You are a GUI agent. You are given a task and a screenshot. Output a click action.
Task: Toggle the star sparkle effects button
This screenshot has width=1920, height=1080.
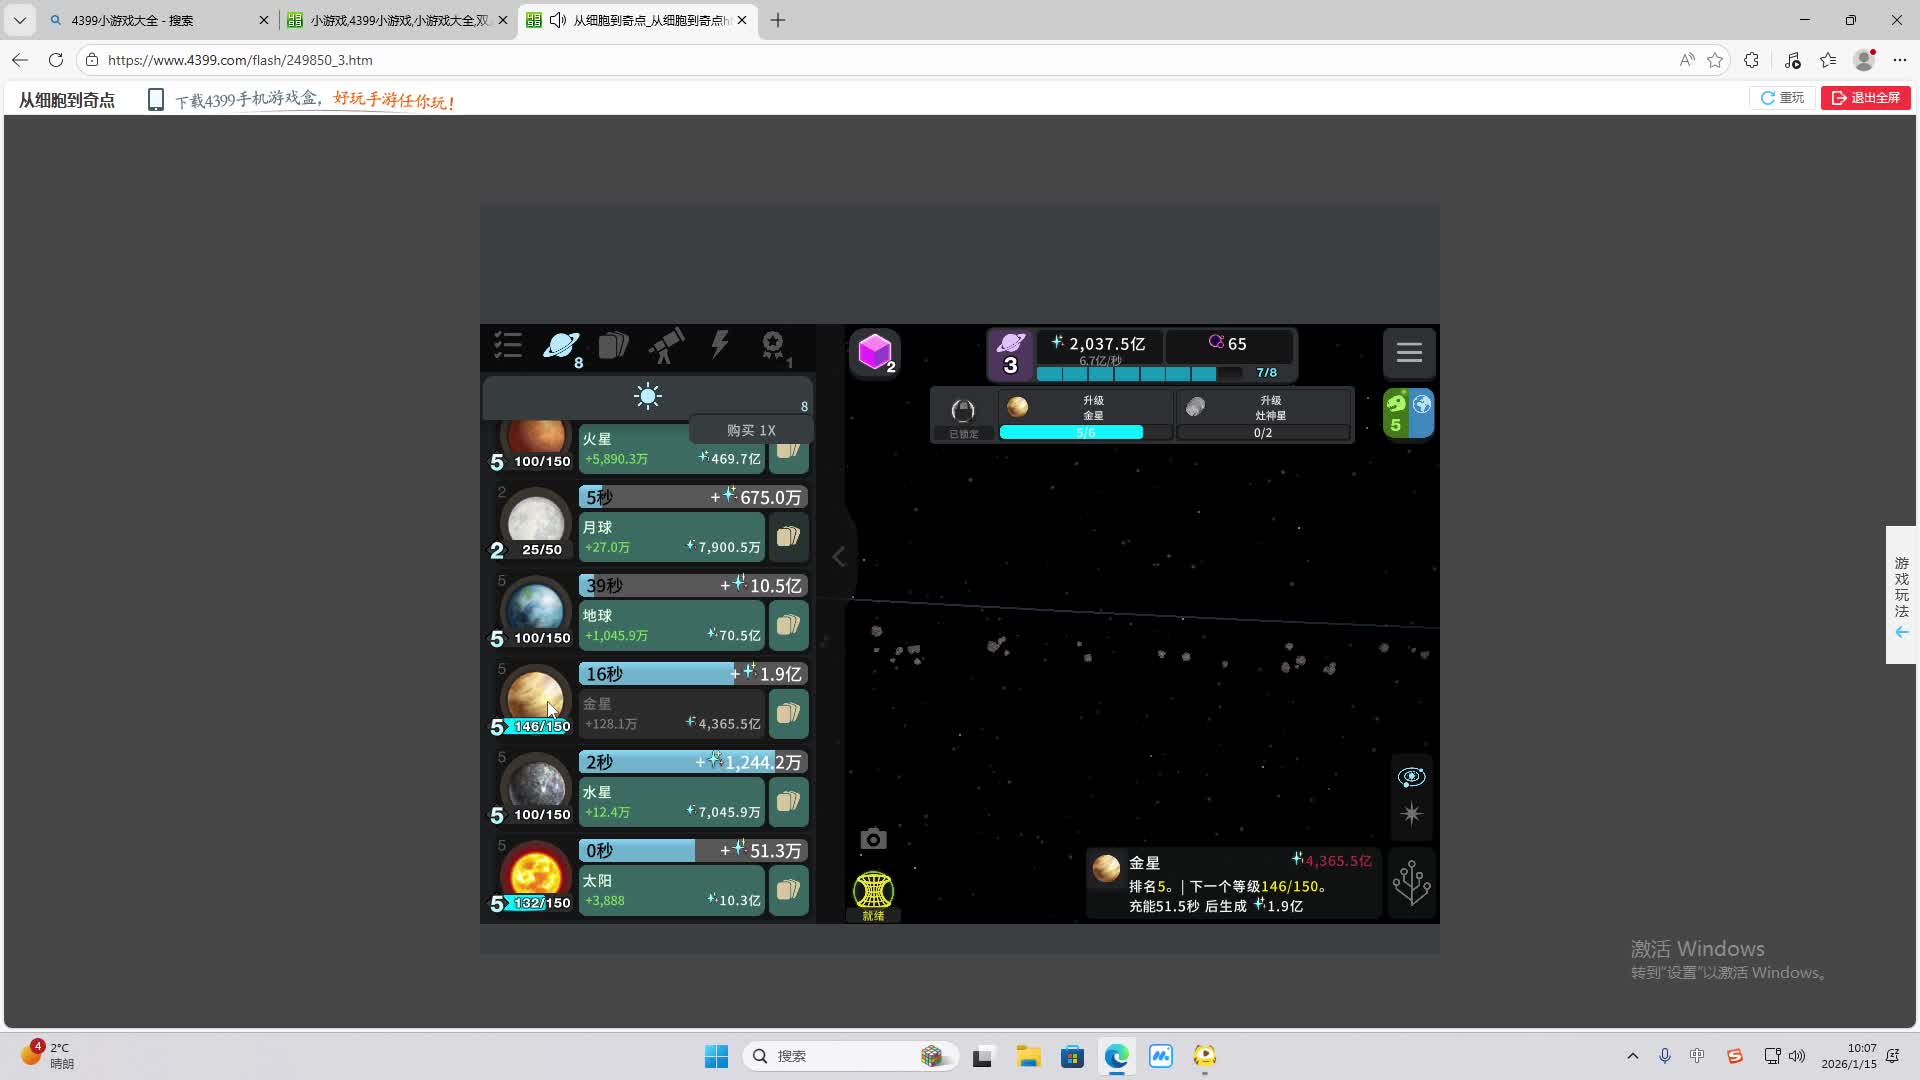coord(1411,814)
